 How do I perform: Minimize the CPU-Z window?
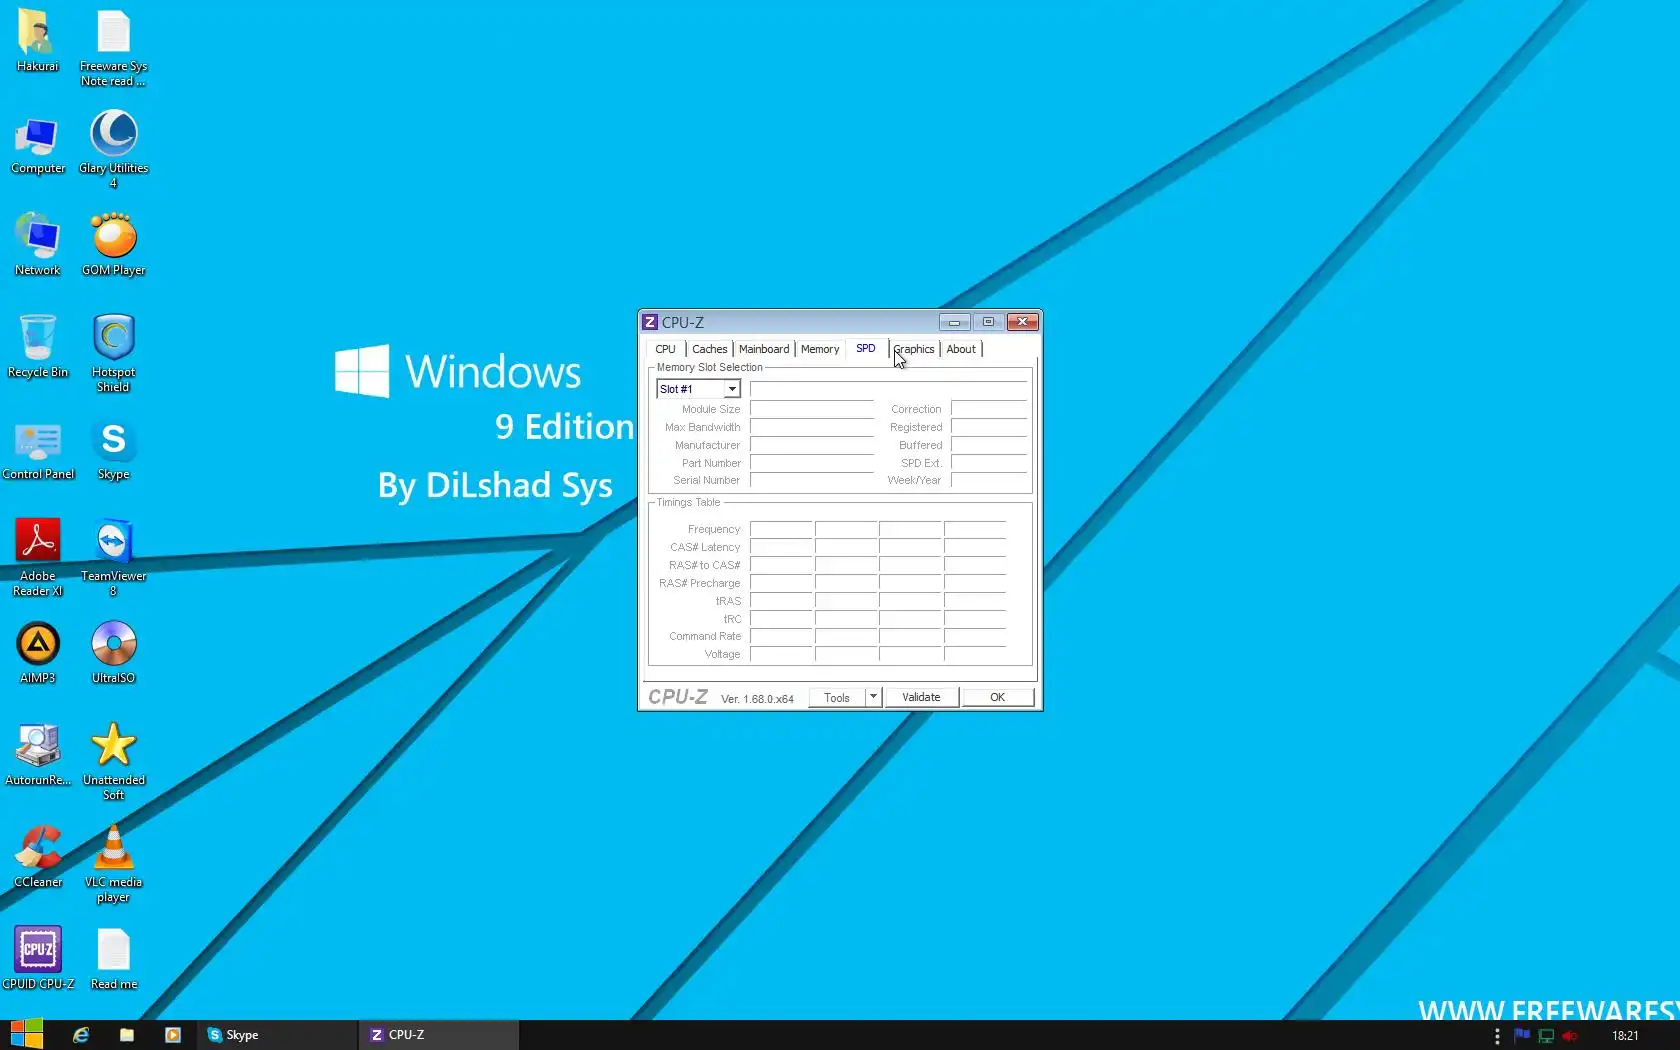[x=954, y=322]
